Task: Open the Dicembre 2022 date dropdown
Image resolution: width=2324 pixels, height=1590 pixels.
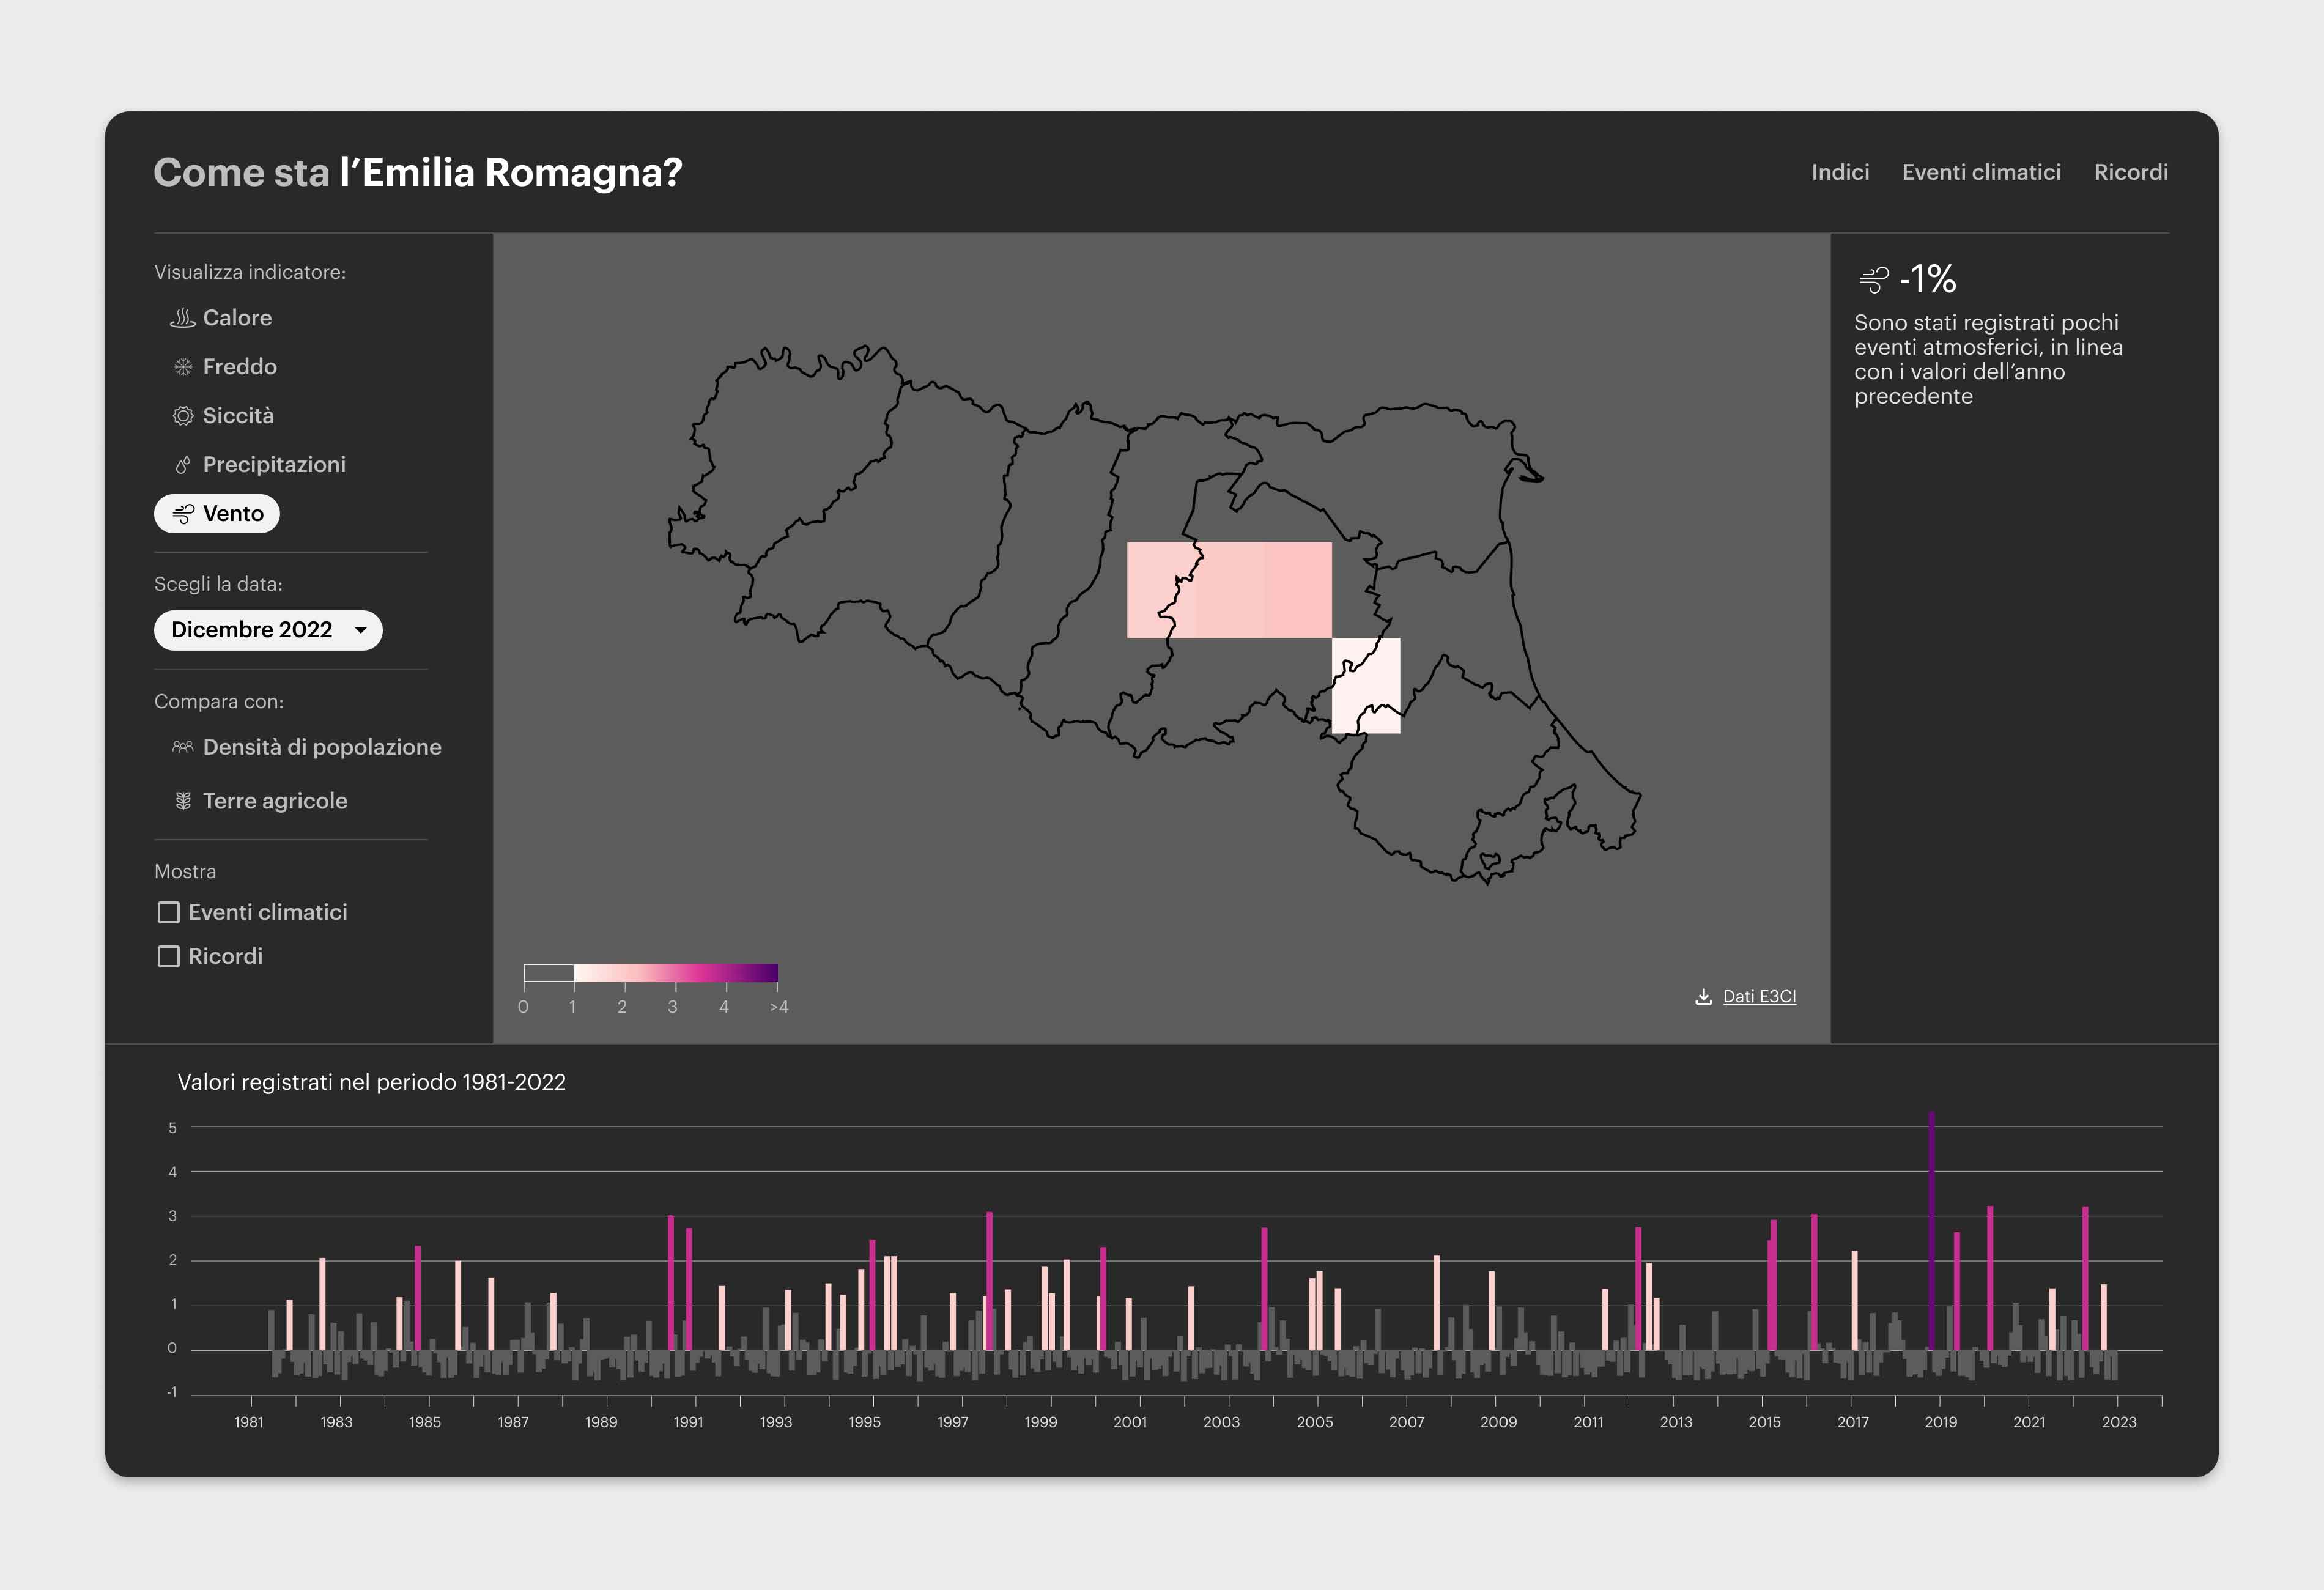Action: pos(267,630)
